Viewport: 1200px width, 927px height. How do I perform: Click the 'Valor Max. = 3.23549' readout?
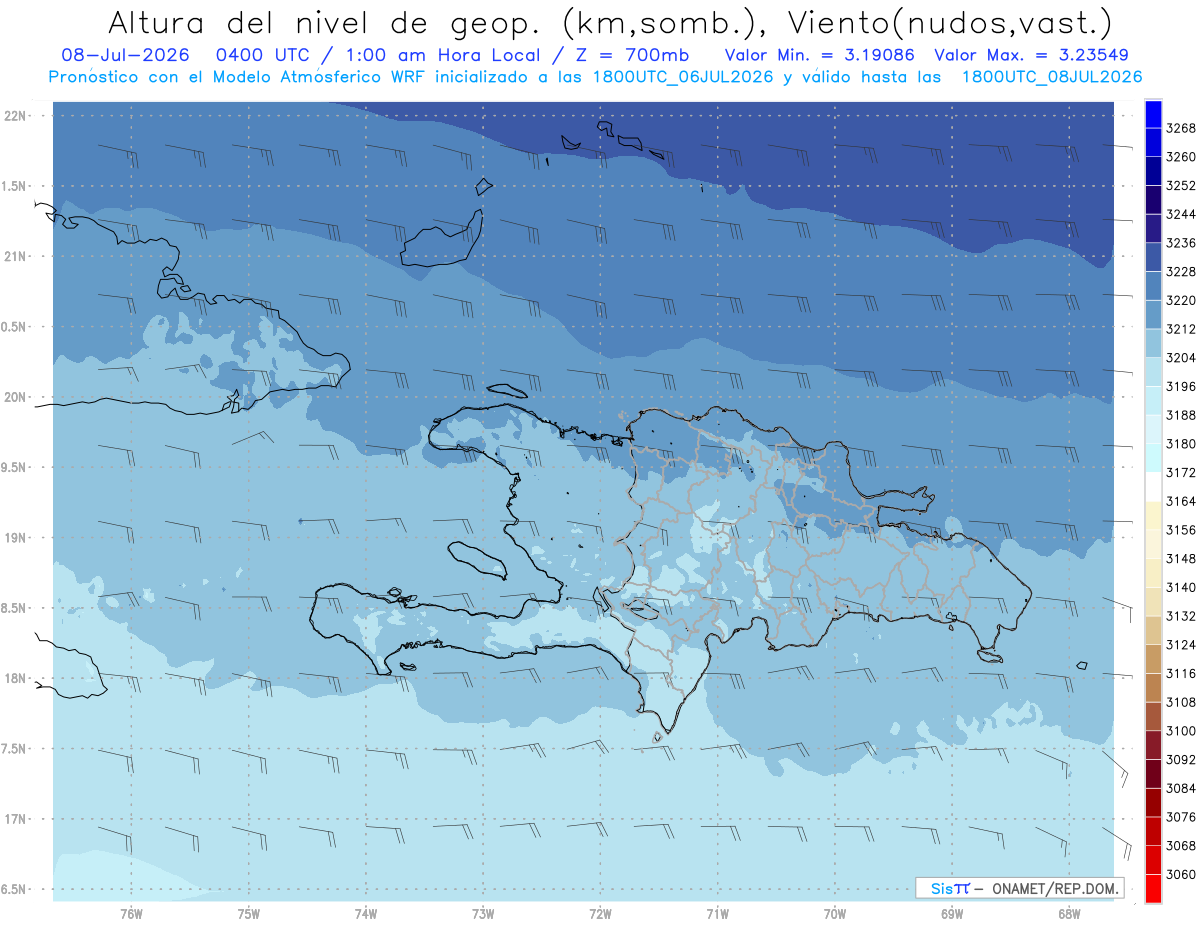tap(1034, 54)
